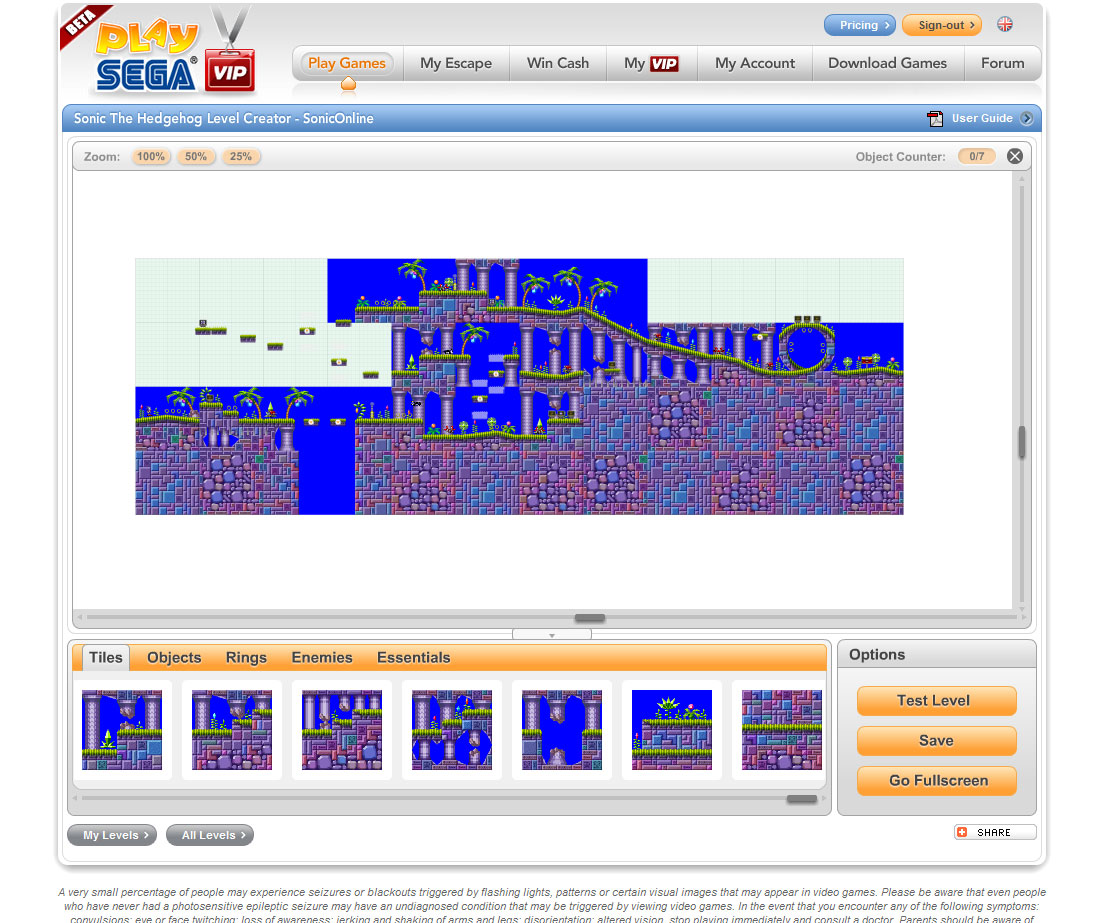Select the fourth tile thumbnail in the palette
The width and height of the screenshot is (1105, 923).
(452, 730)
